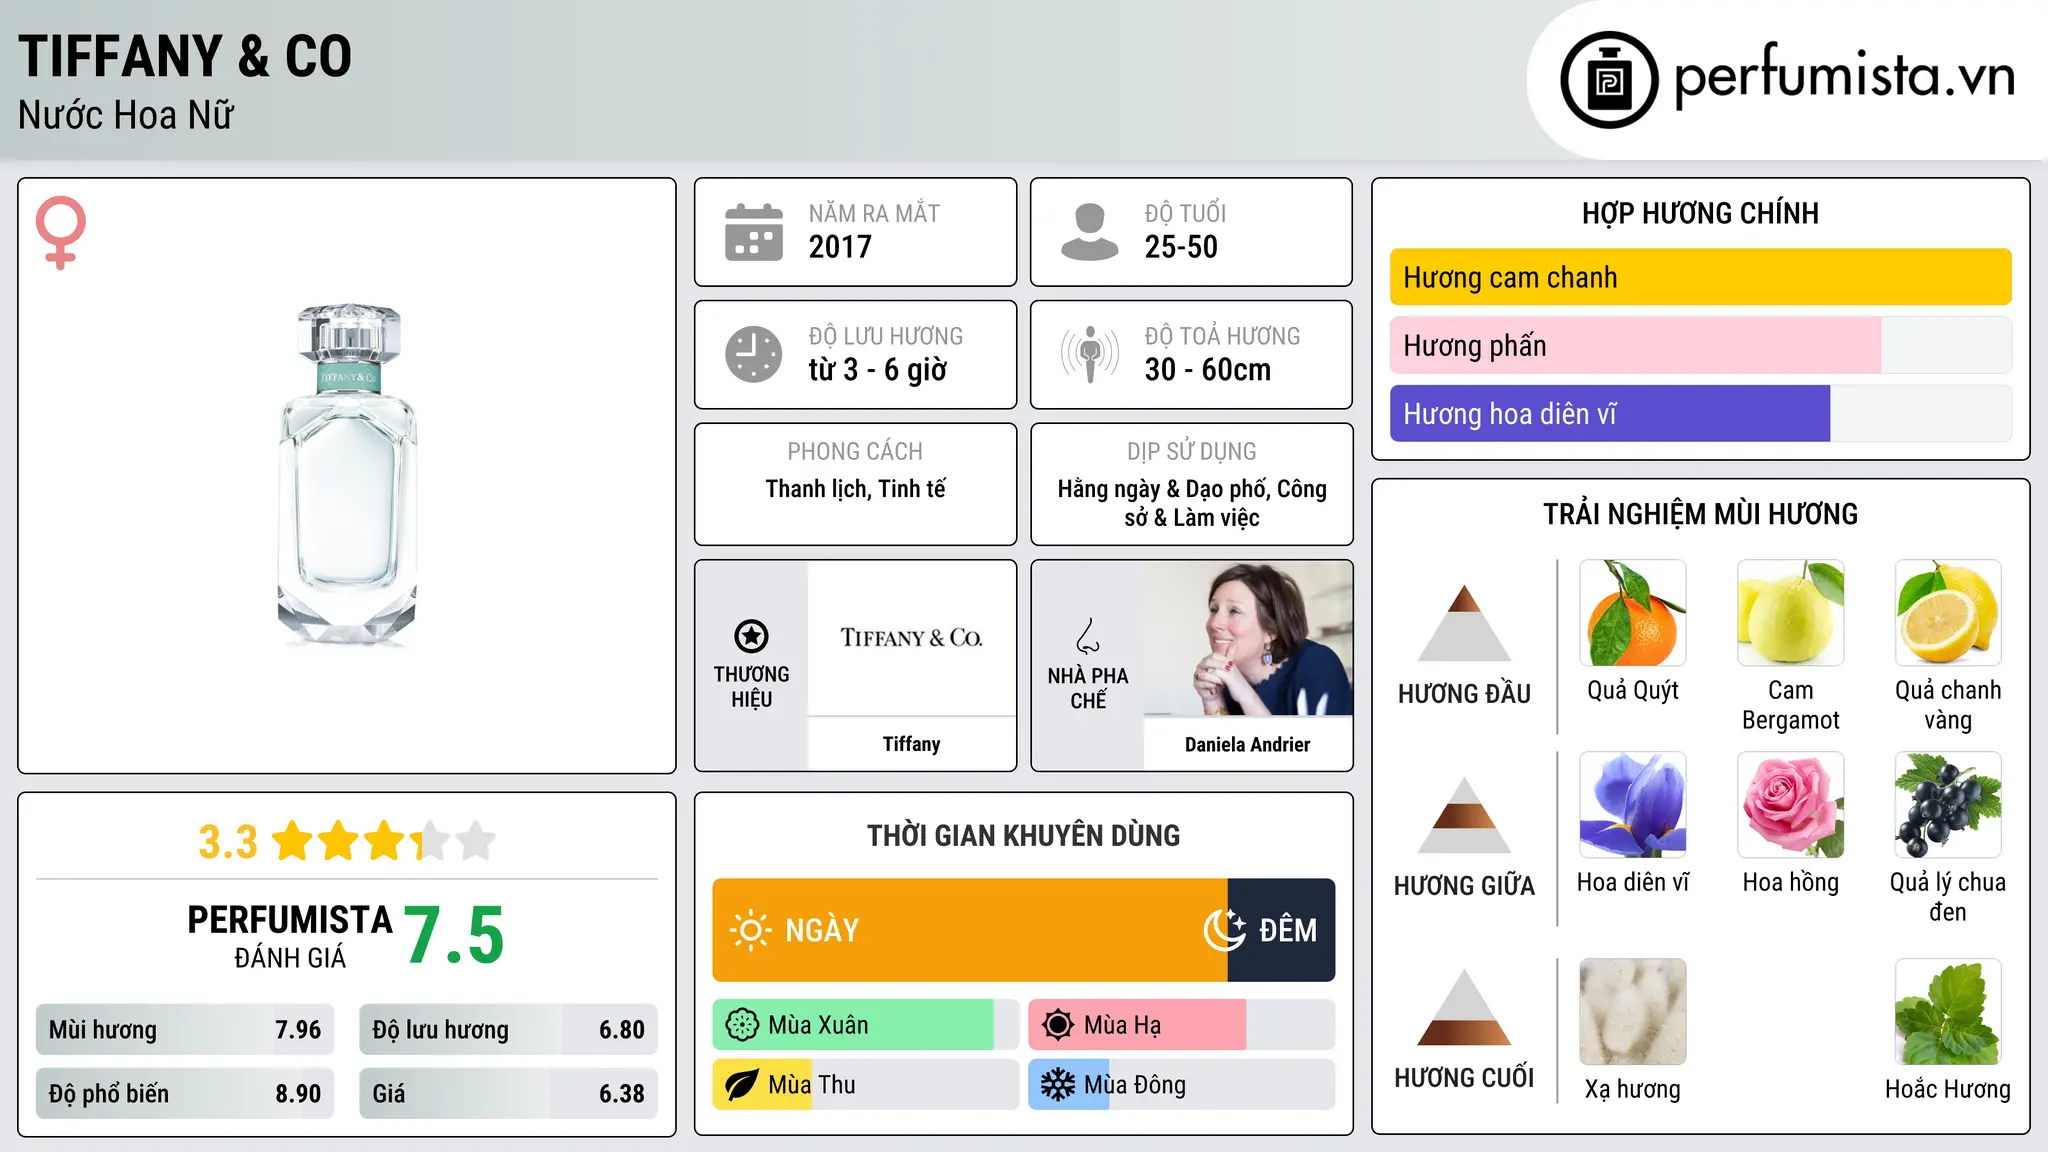2048x1152 pixels.
Task: Click the PERFUMISTA ĐÁNH GIÁ label
Action: pos(290,936)
